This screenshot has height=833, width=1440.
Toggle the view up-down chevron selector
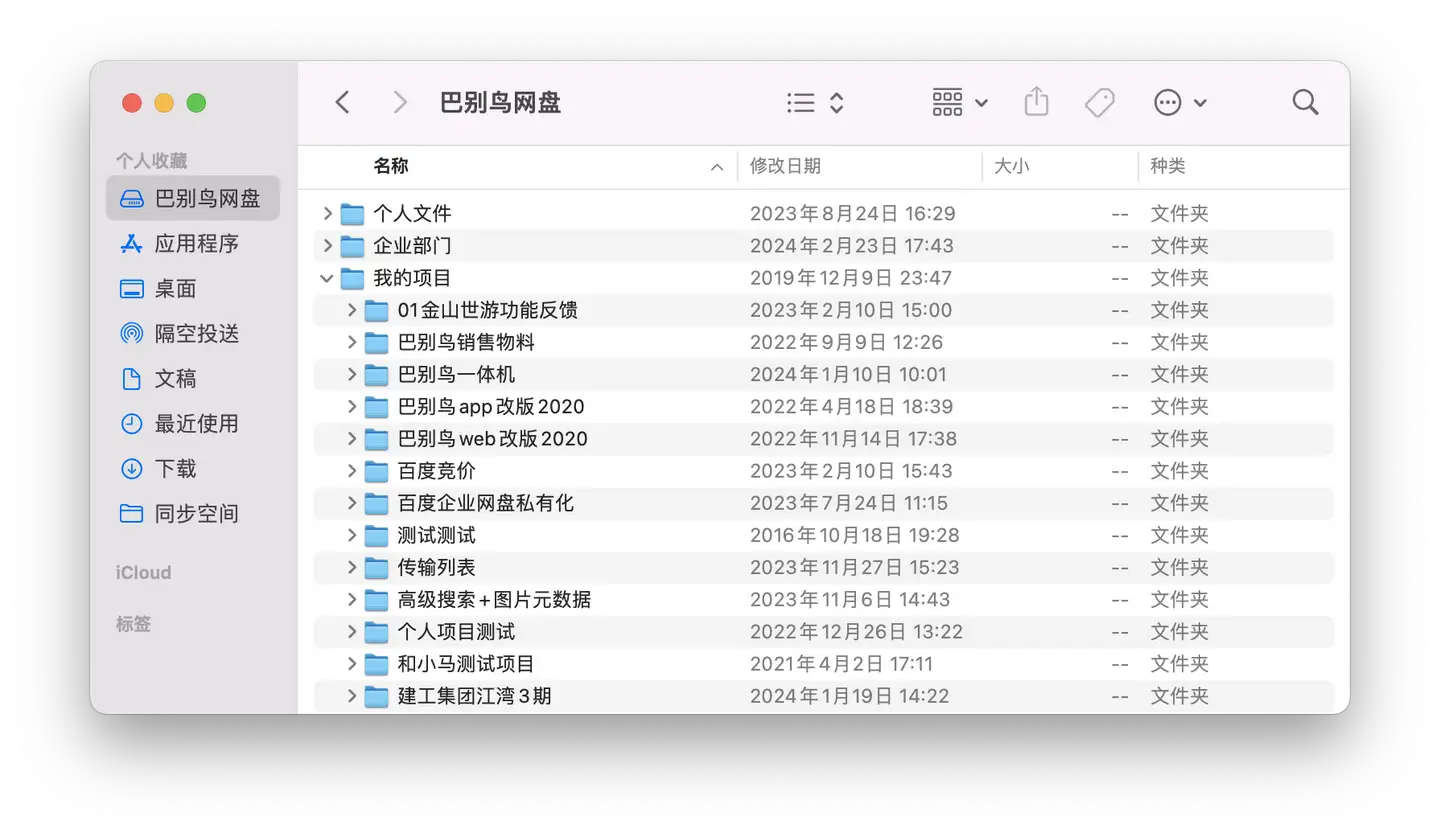[x=837, y=102]
